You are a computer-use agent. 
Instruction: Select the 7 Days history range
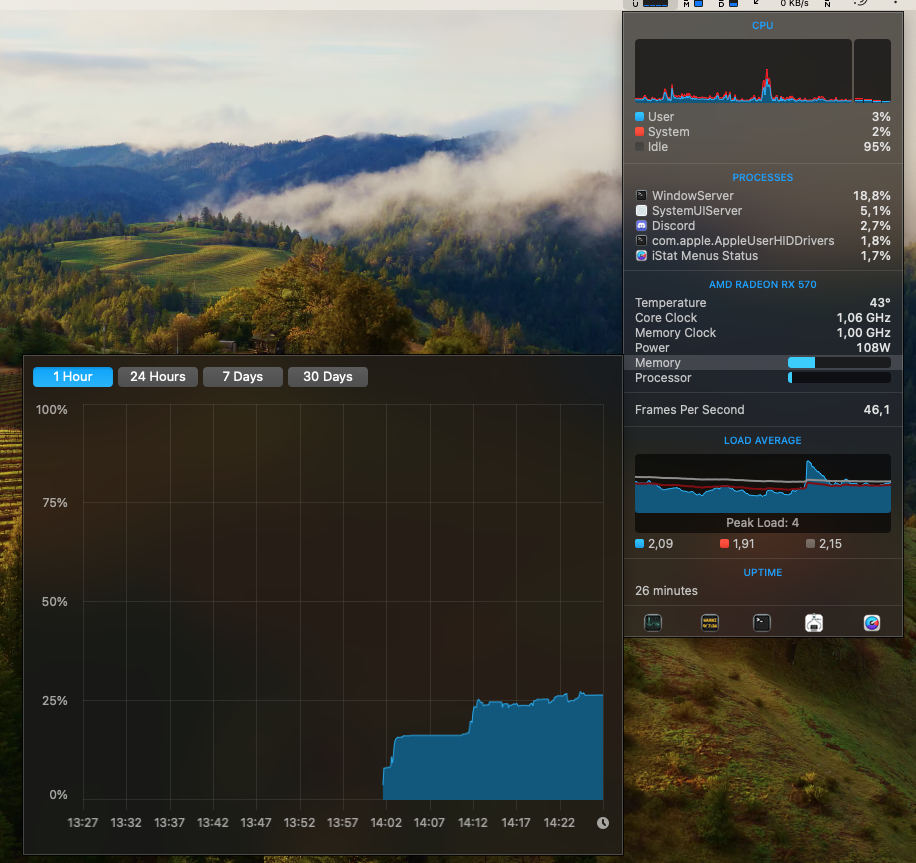242,377
